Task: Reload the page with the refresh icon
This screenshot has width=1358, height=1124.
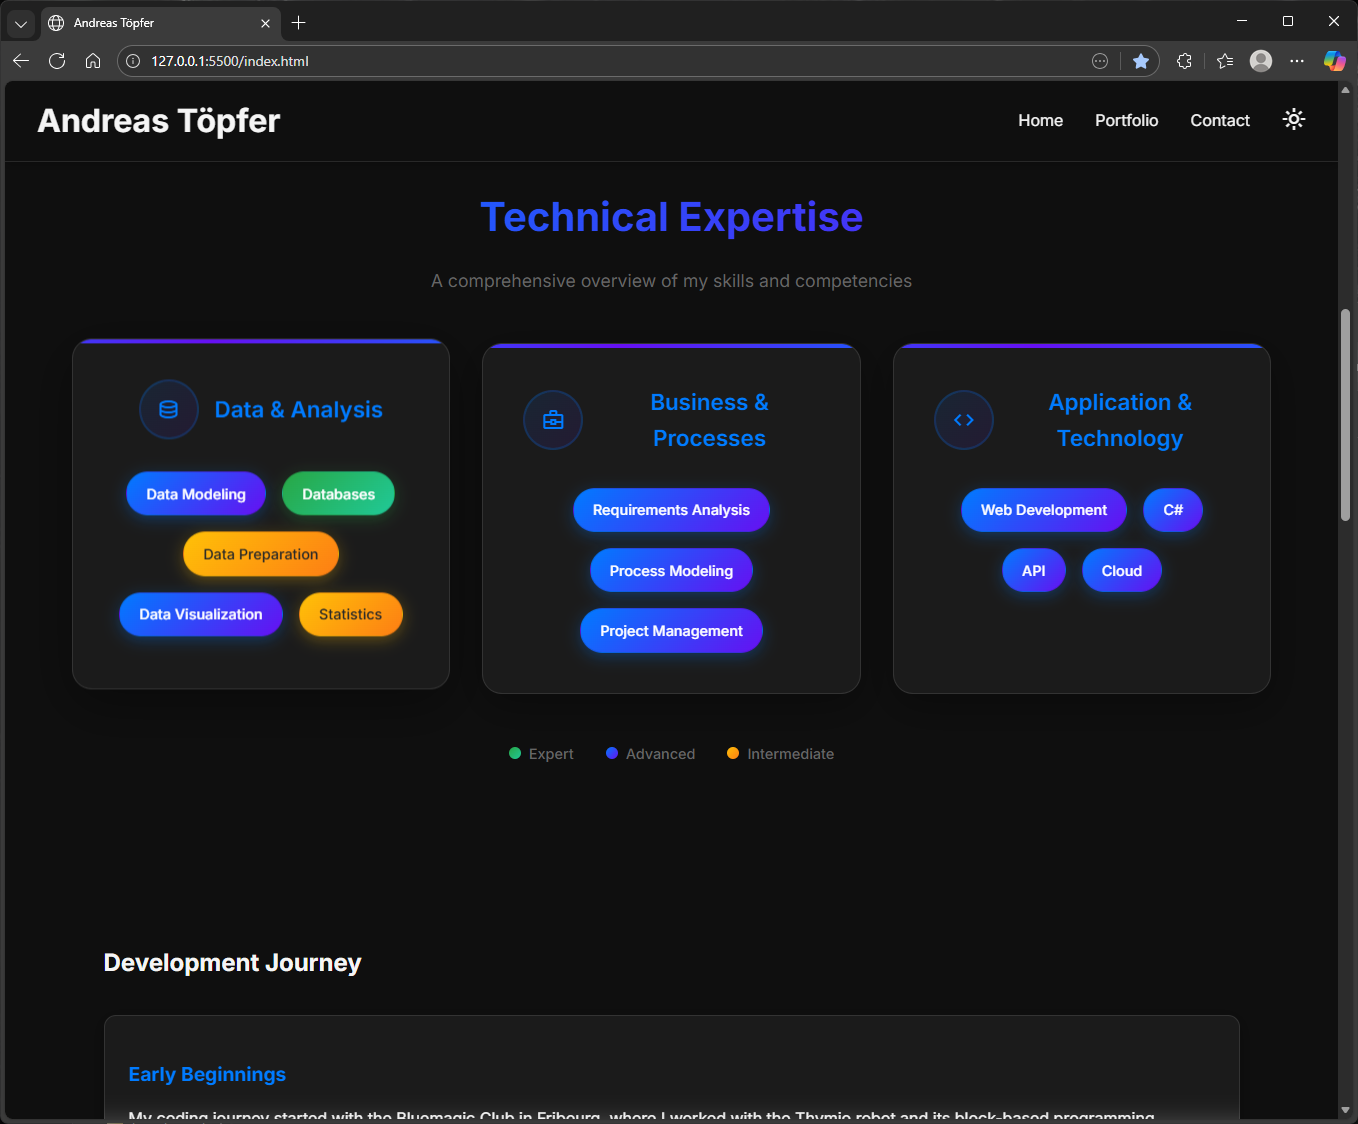Action: click(57, 61)
